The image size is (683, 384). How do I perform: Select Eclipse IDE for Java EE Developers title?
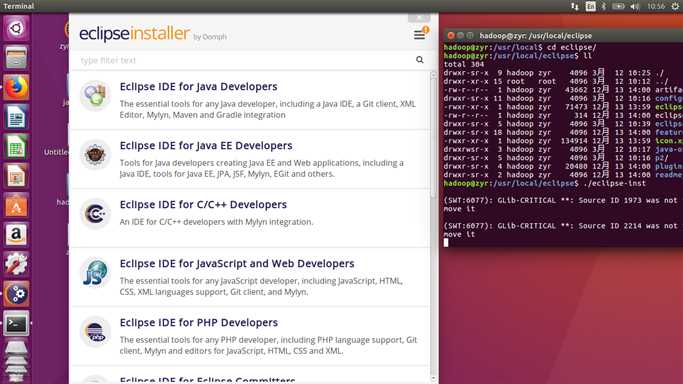click(x=206, y=145)
